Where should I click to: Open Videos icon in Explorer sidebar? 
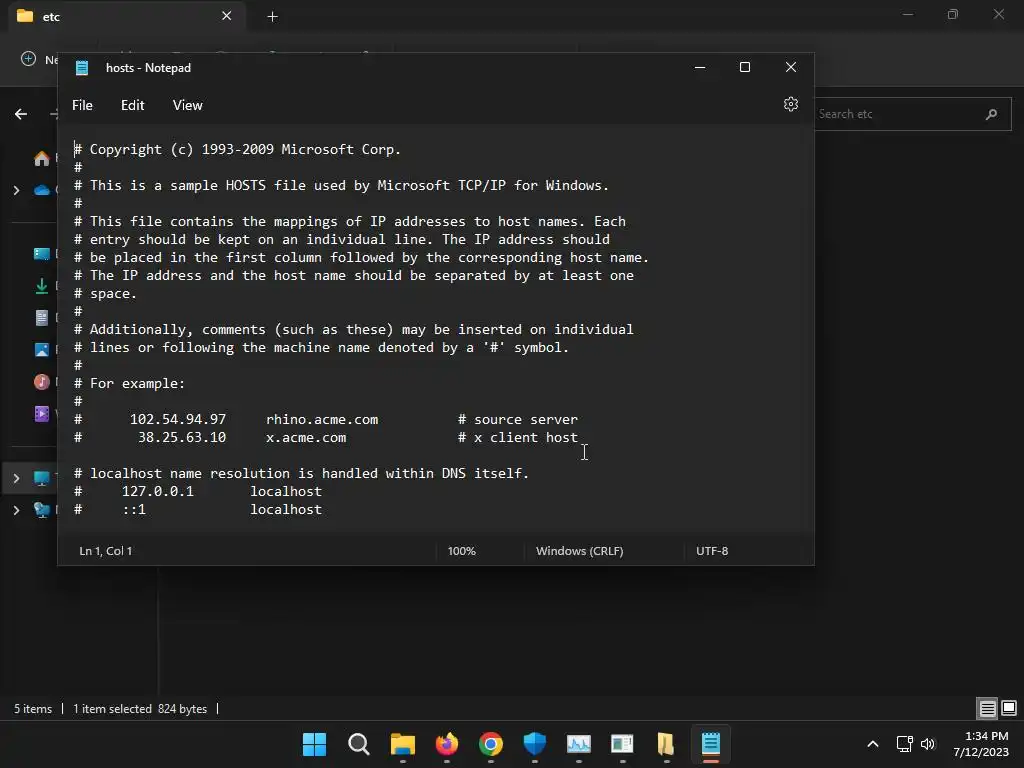click(42, 413)
